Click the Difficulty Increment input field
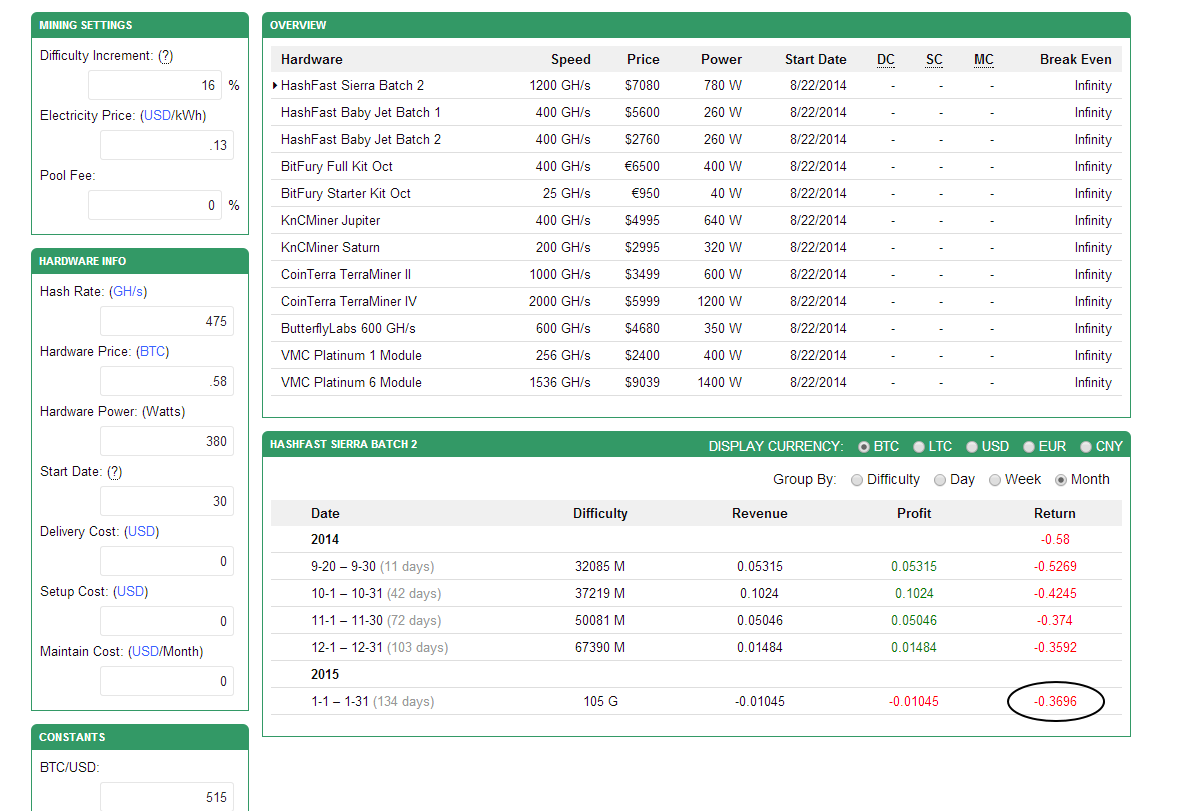The height and width of the screenshot is (811, 1184). 155,85
